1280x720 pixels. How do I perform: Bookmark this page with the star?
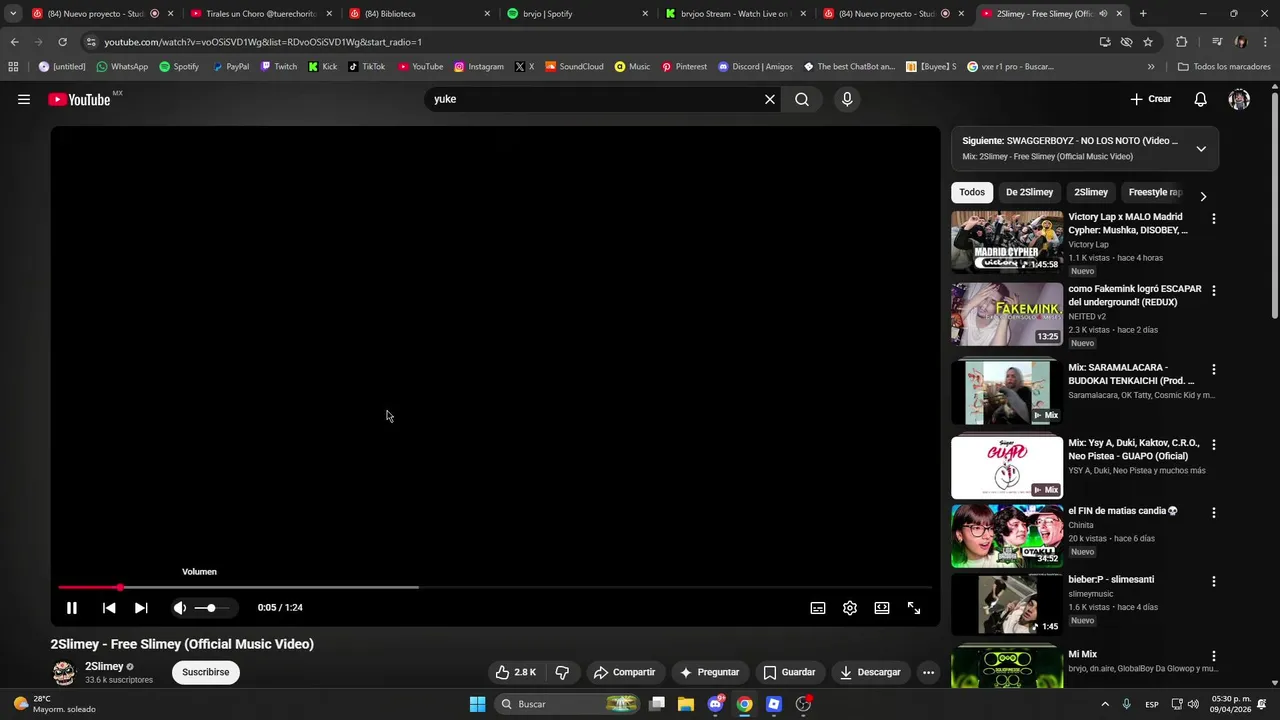click(x=1148, y=42)
